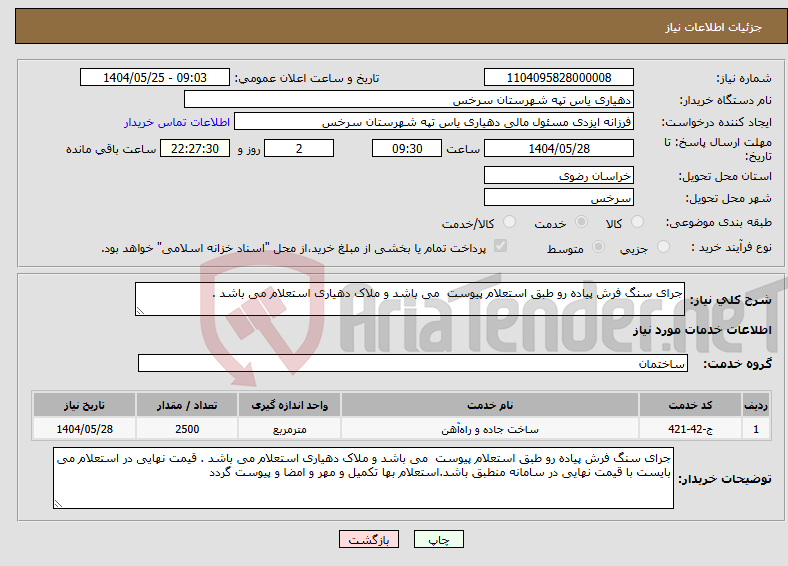788x566 pixels.
Task: Click the بازگشت back button
Action: coord(369,539)
